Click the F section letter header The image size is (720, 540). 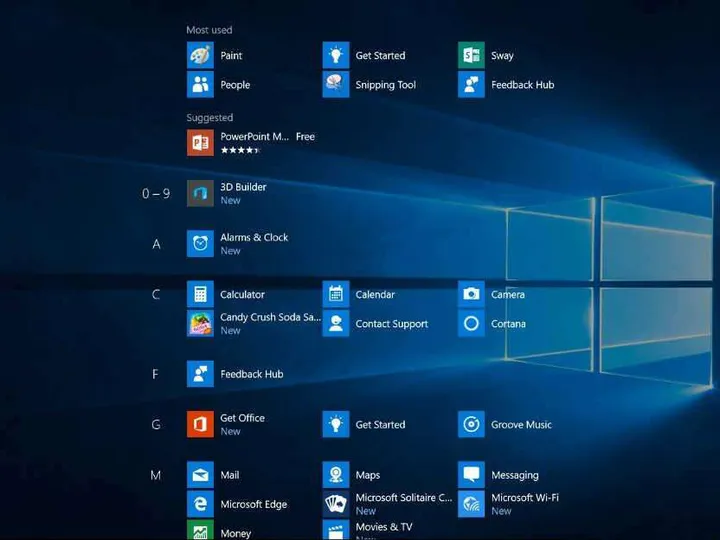[155, 374]
